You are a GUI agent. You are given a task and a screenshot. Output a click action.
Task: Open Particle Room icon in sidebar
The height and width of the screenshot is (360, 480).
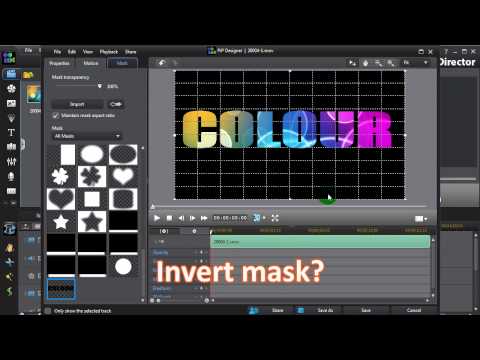tap(11, 118)
